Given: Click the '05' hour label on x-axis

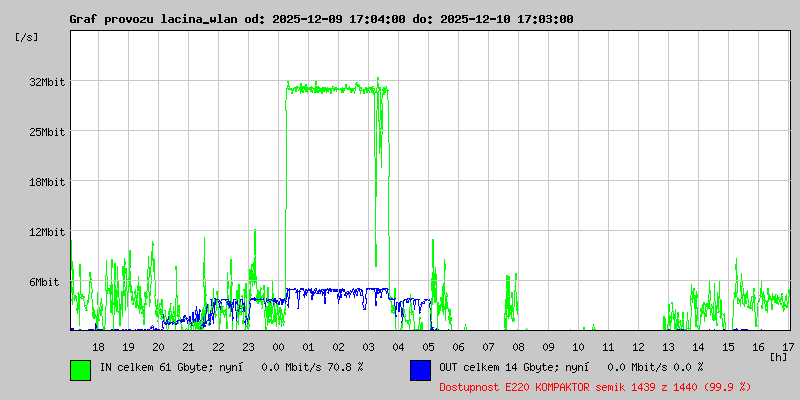Looking at the screenshot, I should pos(429,347).
